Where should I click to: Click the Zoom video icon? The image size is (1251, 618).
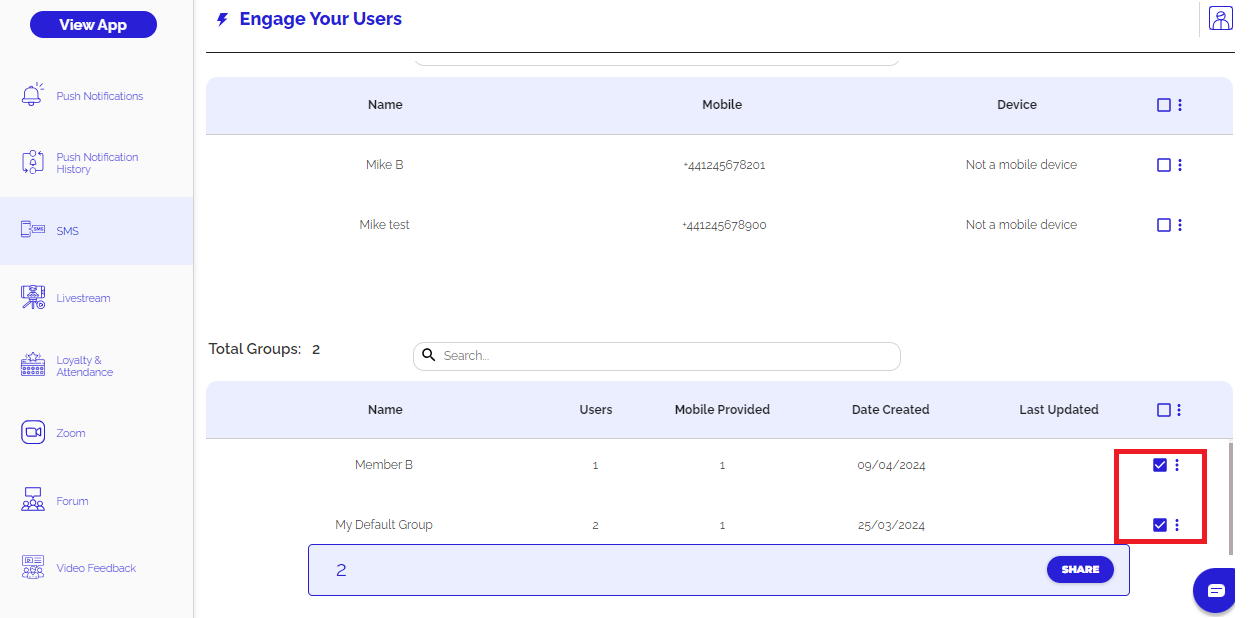click(x=33, y=433)
